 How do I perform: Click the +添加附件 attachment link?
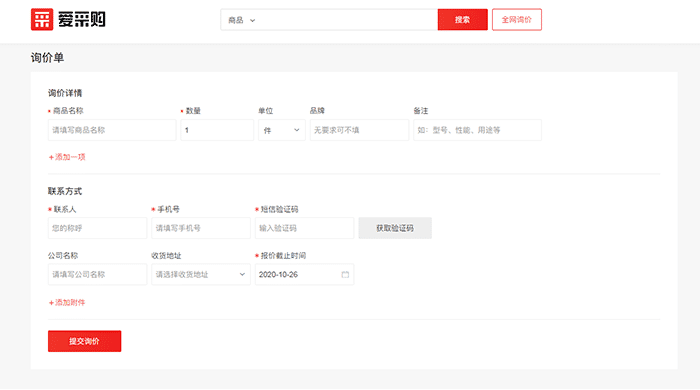(x=67, y=303)
